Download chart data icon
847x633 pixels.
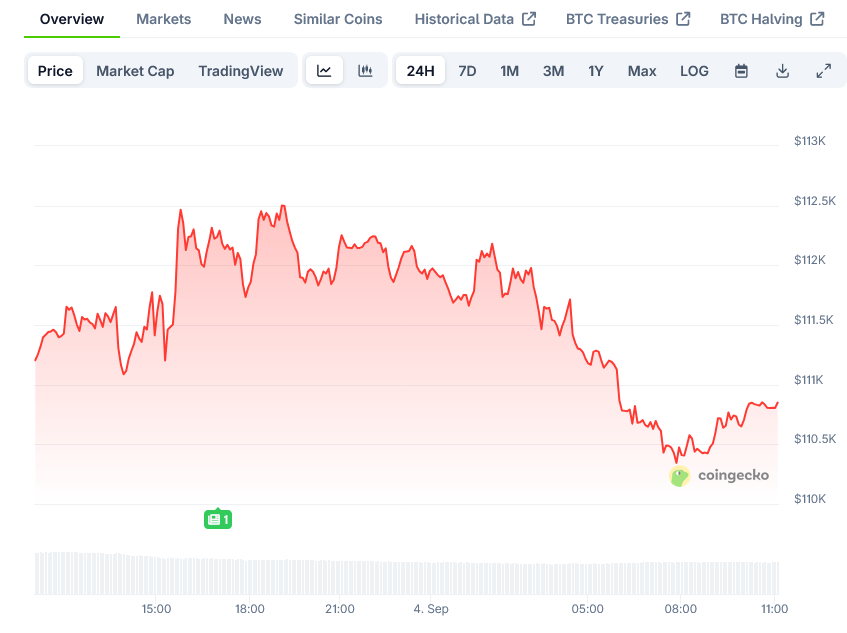[x=782, y=71]
